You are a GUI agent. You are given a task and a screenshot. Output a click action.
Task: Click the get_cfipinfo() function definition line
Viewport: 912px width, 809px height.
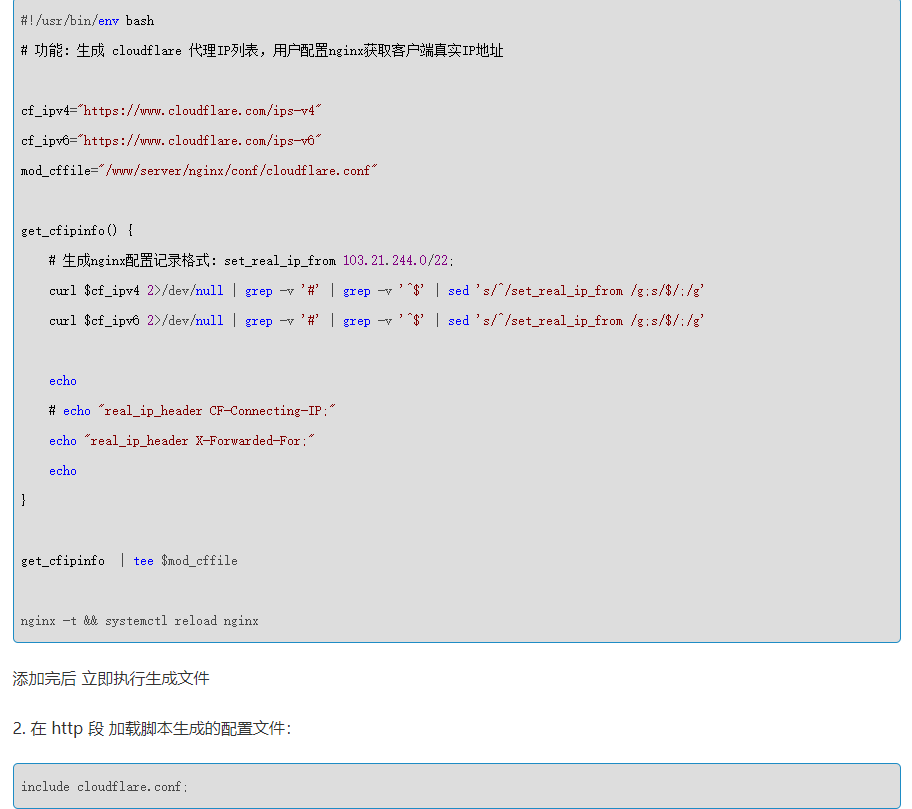pos(77,230)
